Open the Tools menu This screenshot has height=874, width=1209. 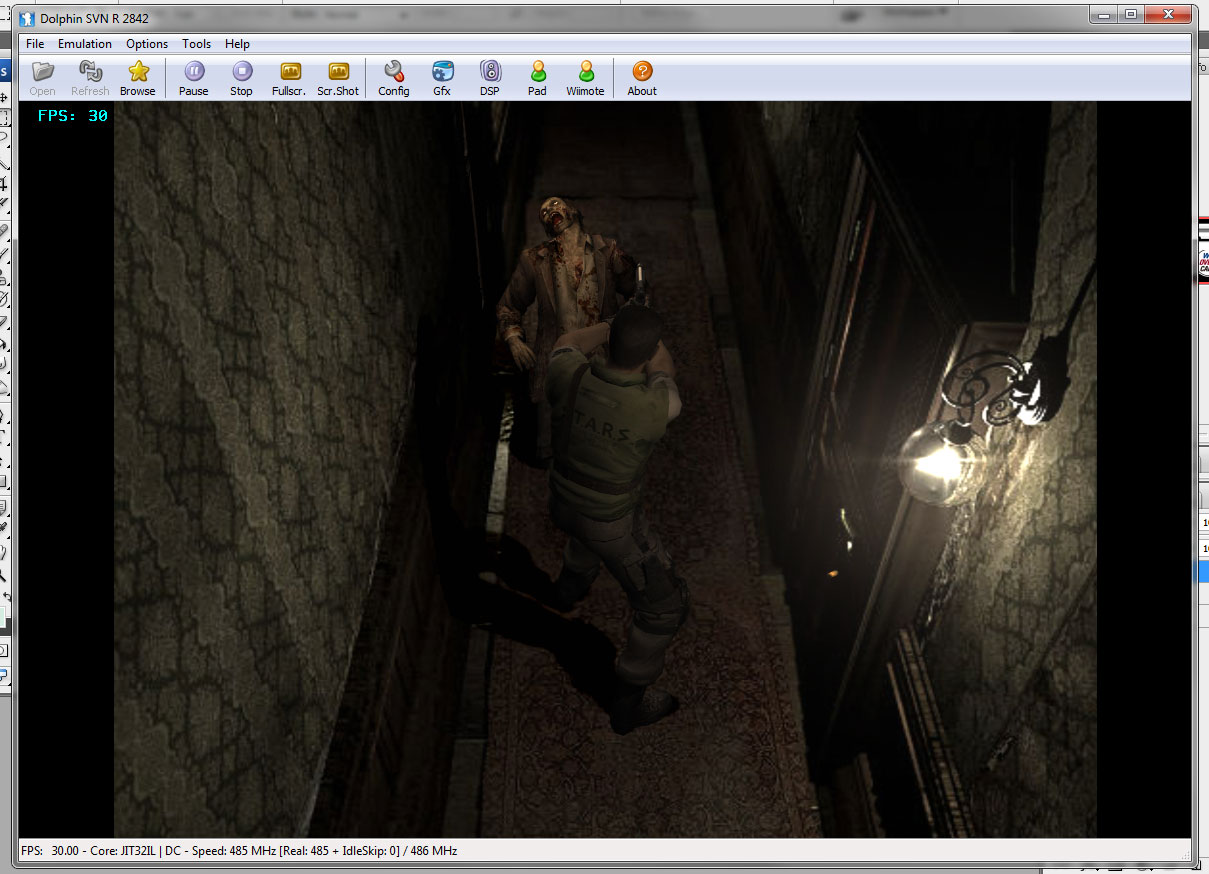(197, 44)
